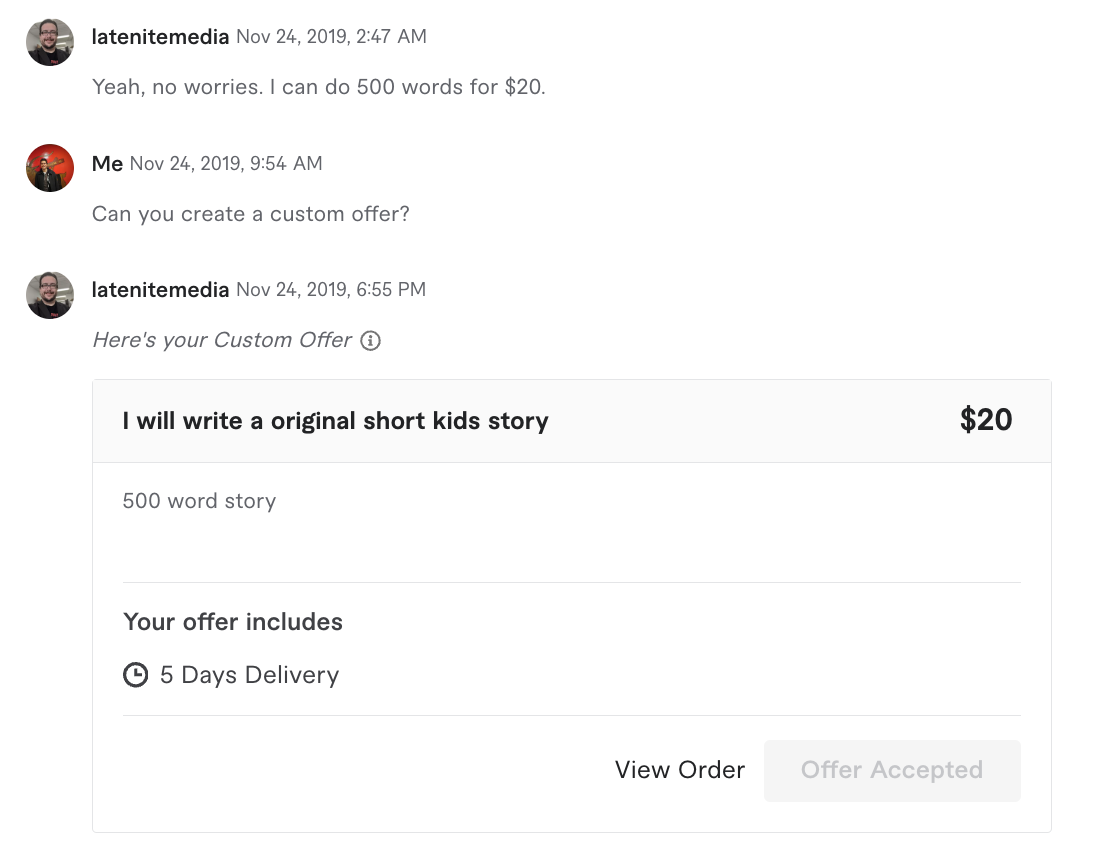Image resolution: width=1114 pixels, height=860 pixels.
Task: Open latenitemedia's avatar on the first message
Action: pos(50,42)
